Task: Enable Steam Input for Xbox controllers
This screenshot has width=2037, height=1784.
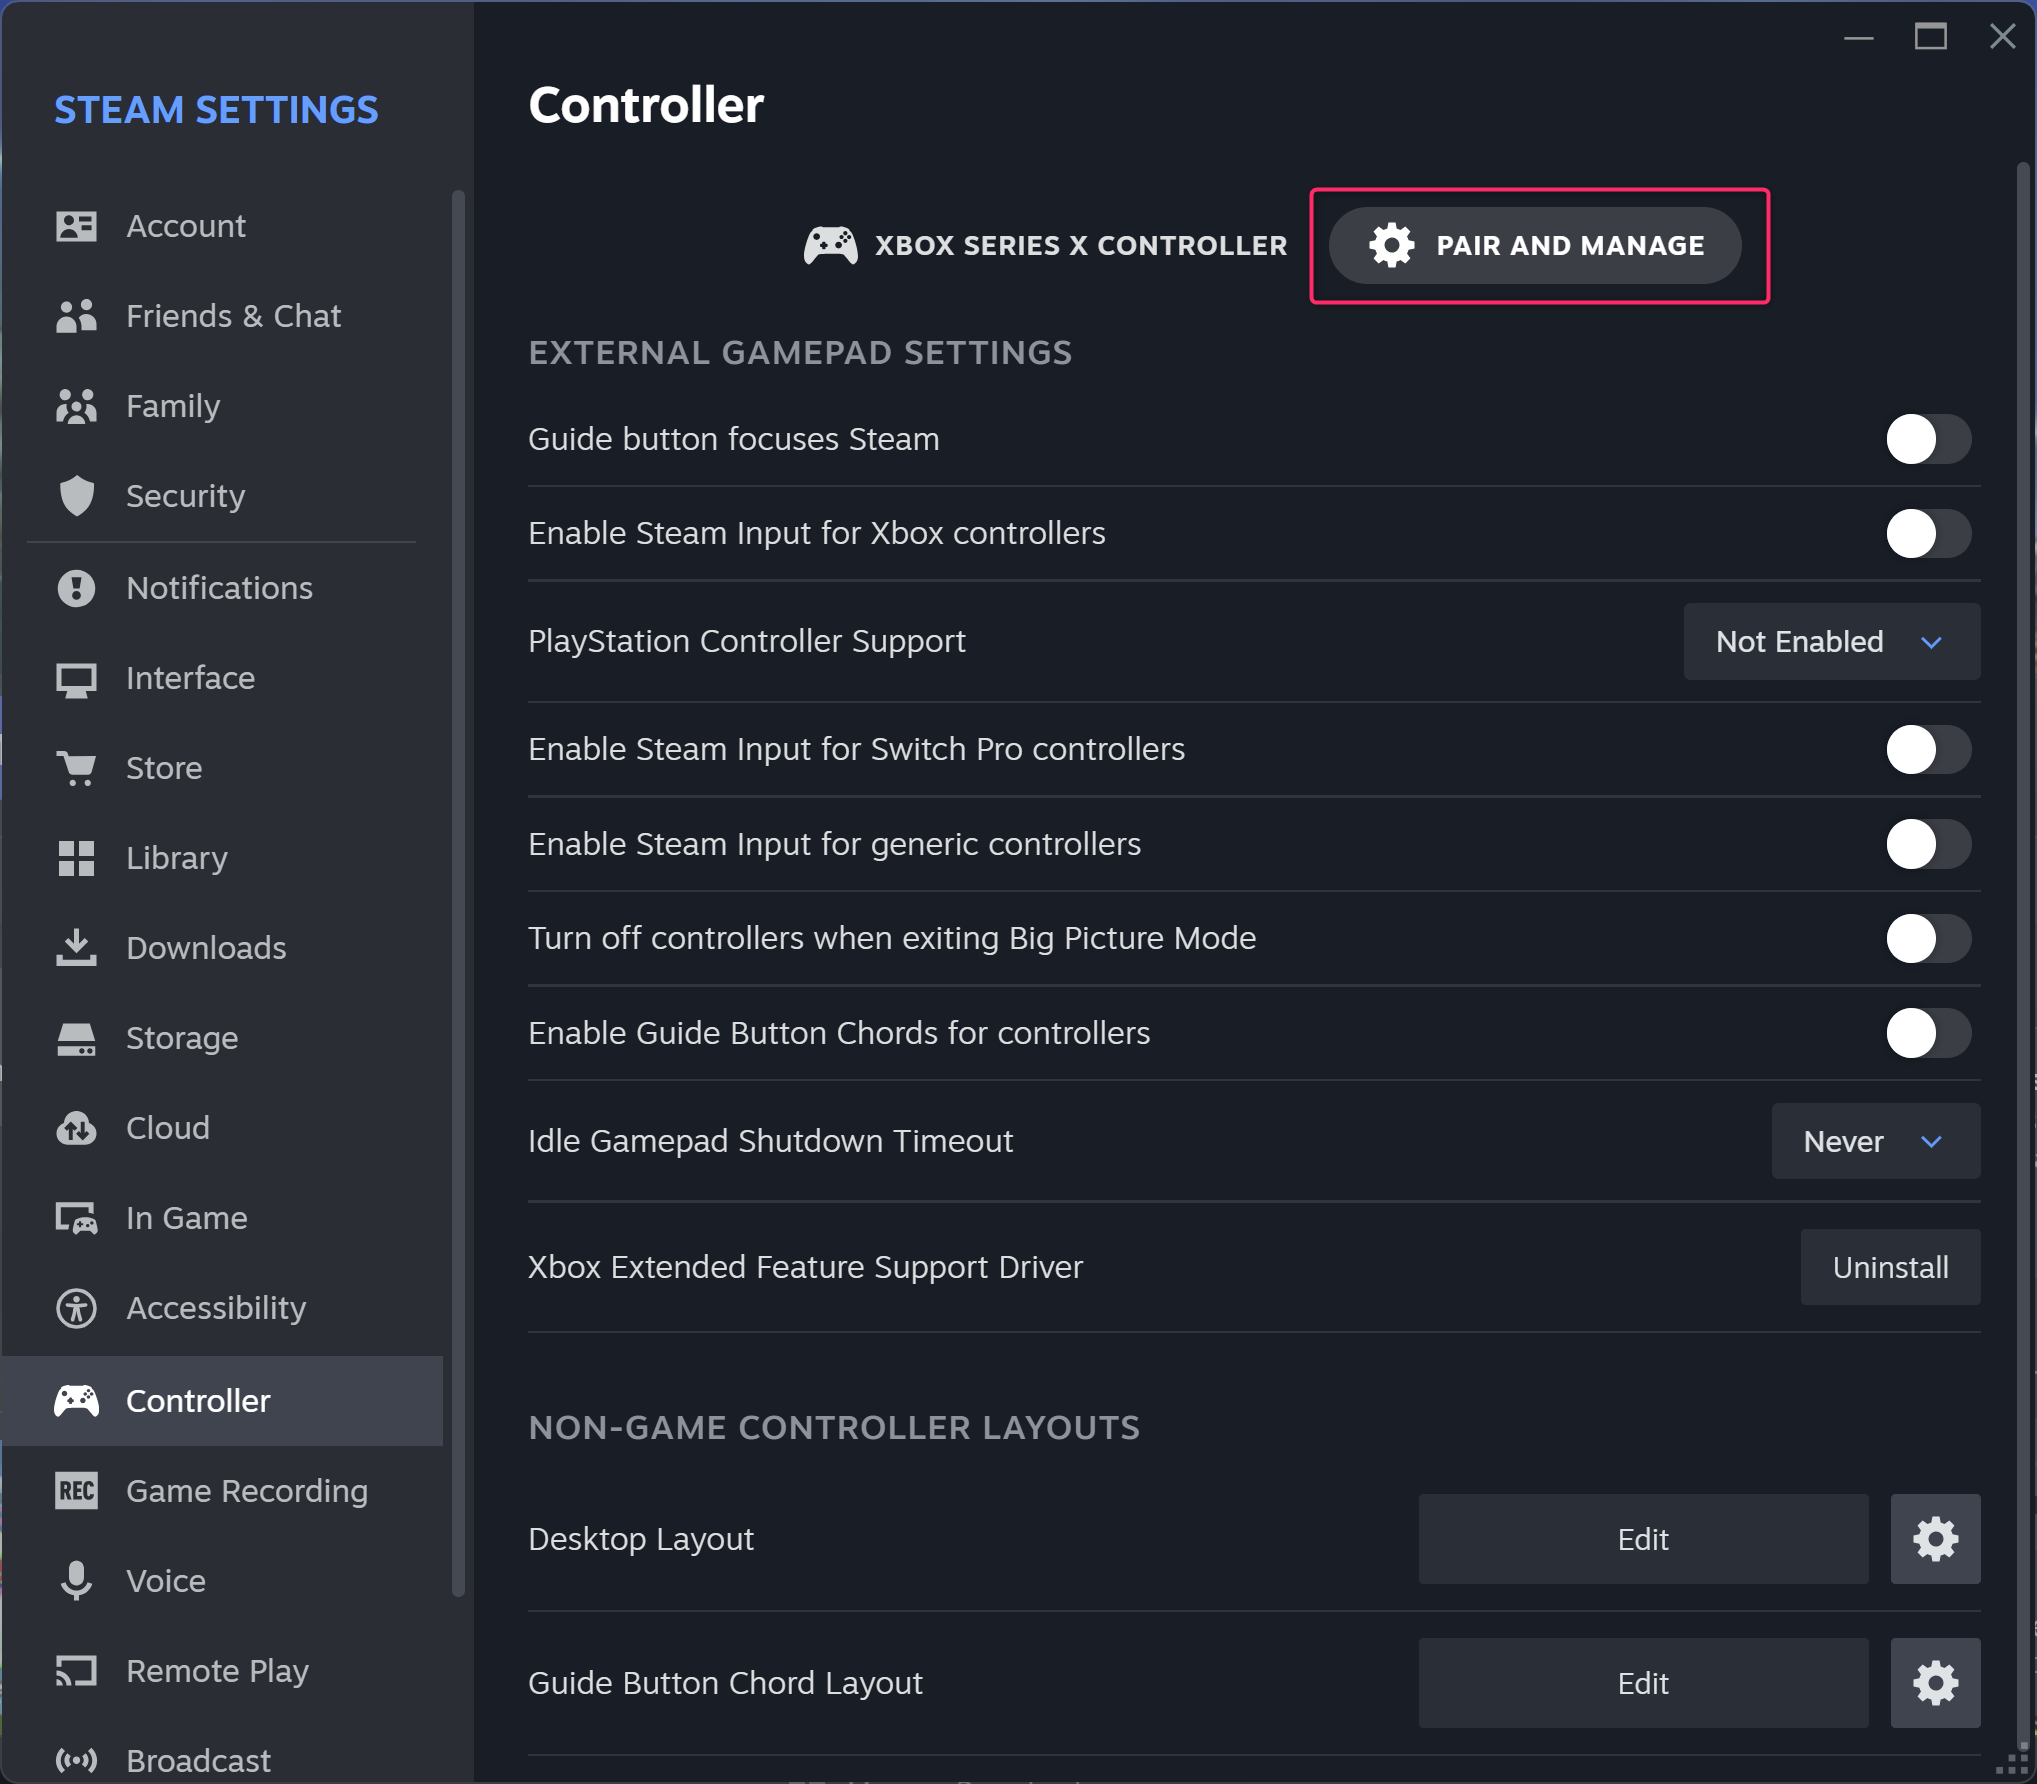Action: (x=1929, y=533)
